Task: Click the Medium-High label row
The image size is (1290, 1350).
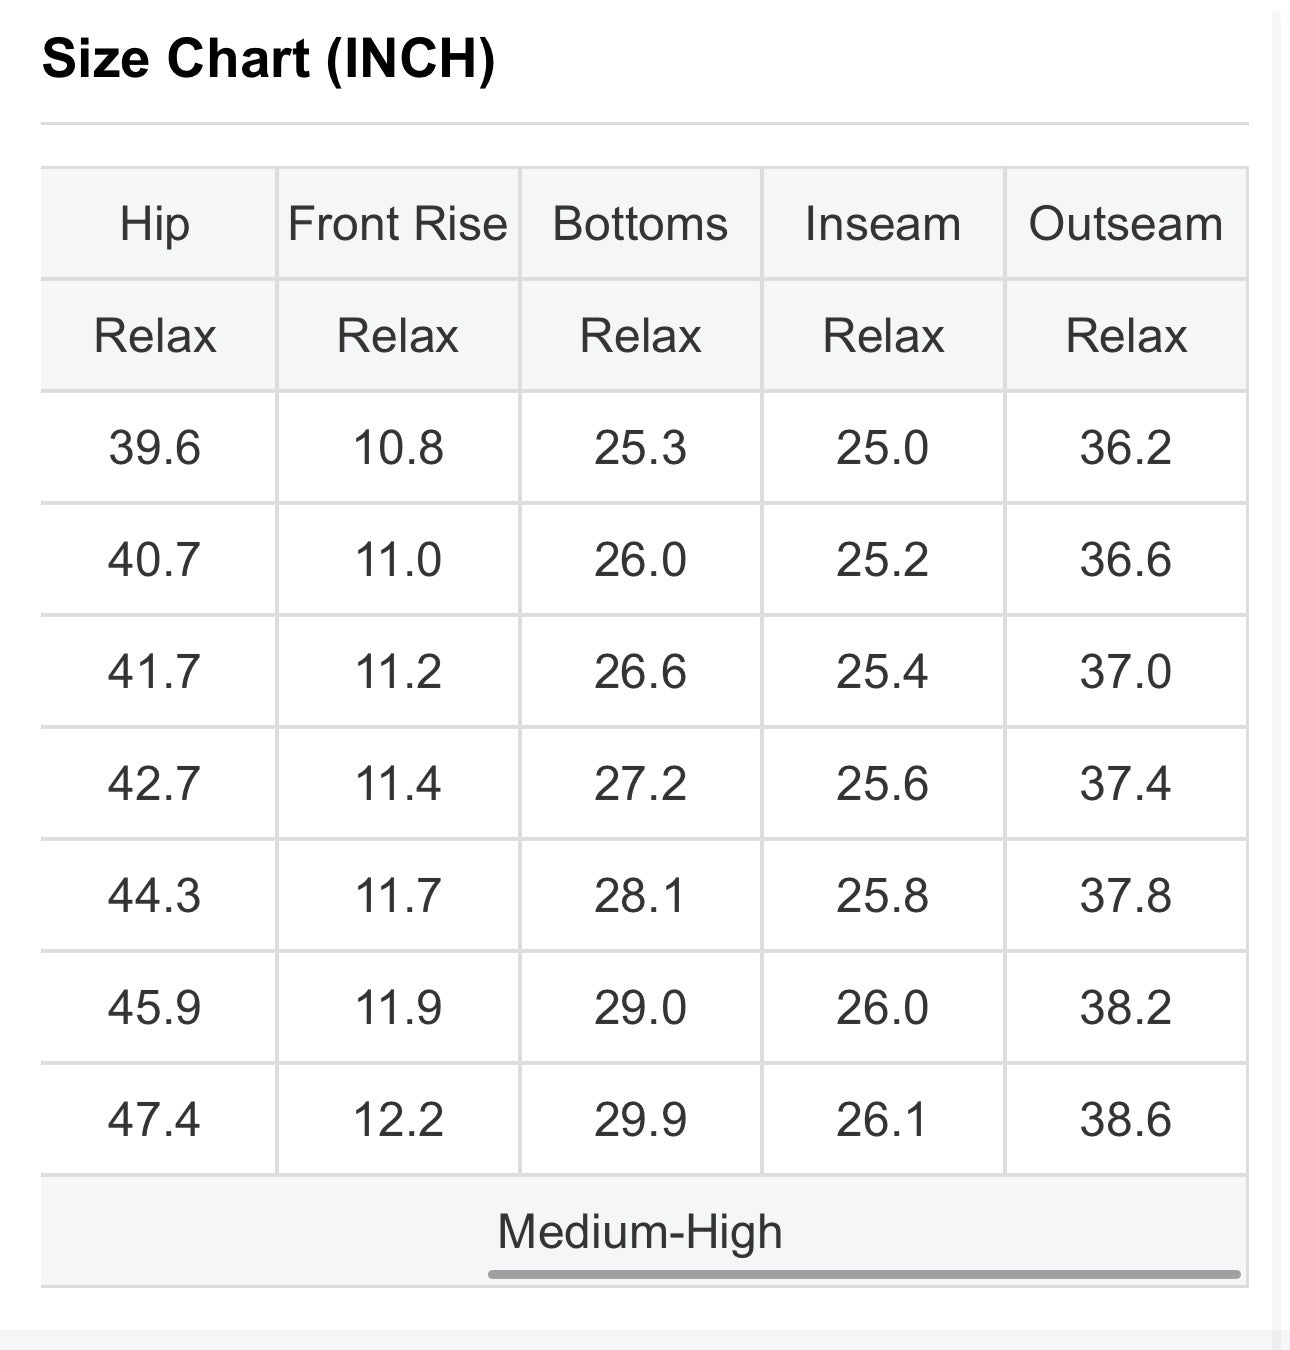Action: pos(644,1231)
